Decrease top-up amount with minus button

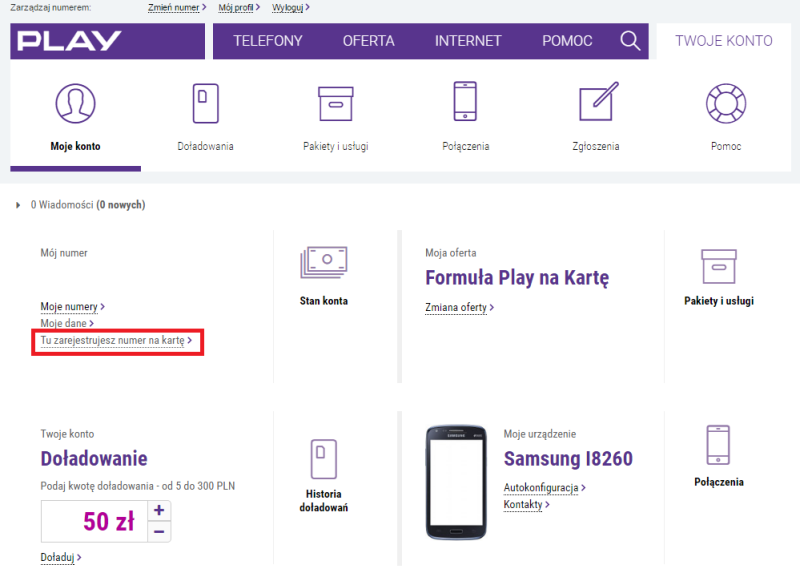coord(159,532)
